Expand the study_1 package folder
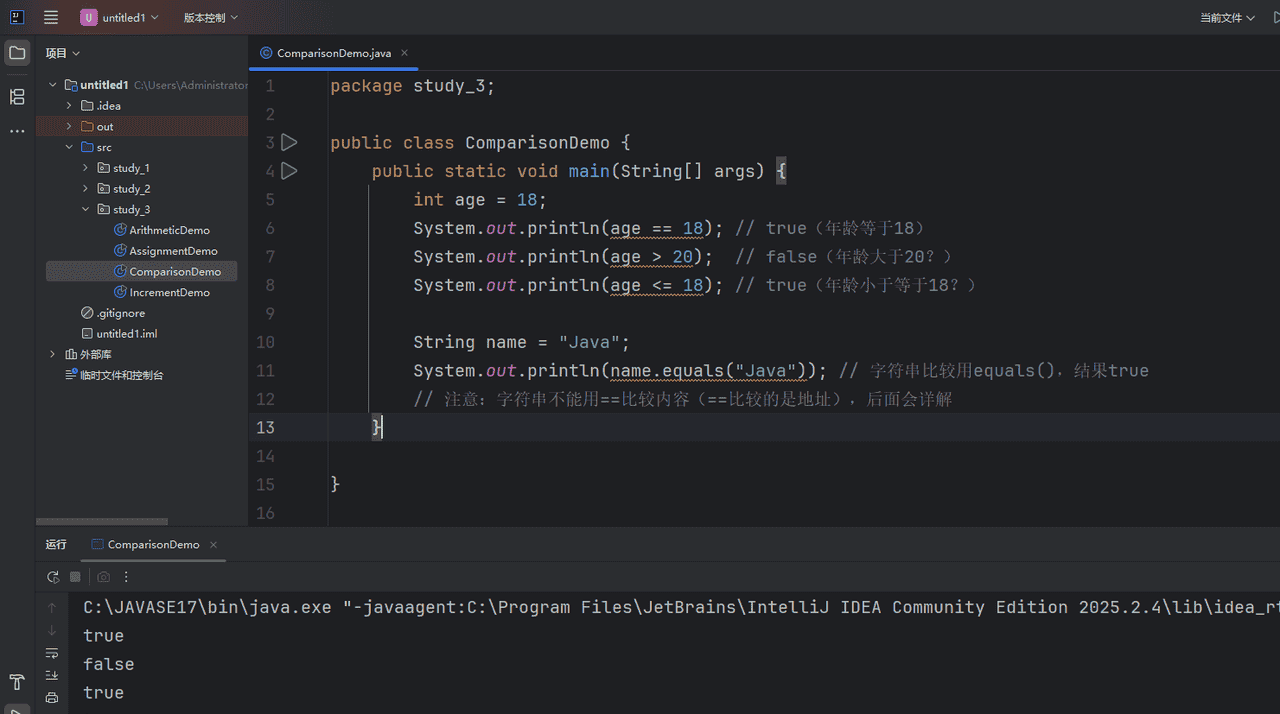1280x714 pixels. click(86, 168)
